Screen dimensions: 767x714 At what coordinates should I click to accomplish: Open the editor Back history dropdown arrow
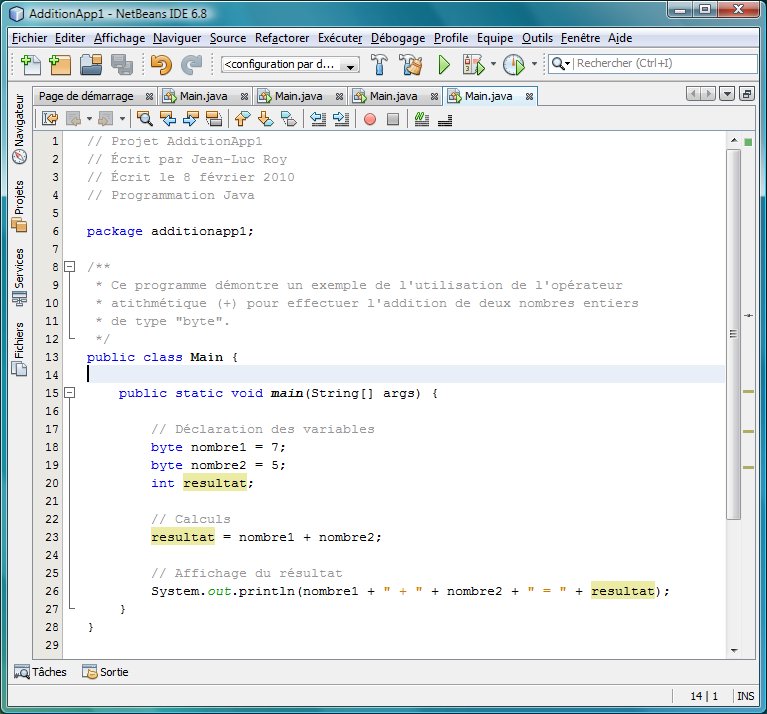pos(90,119)
